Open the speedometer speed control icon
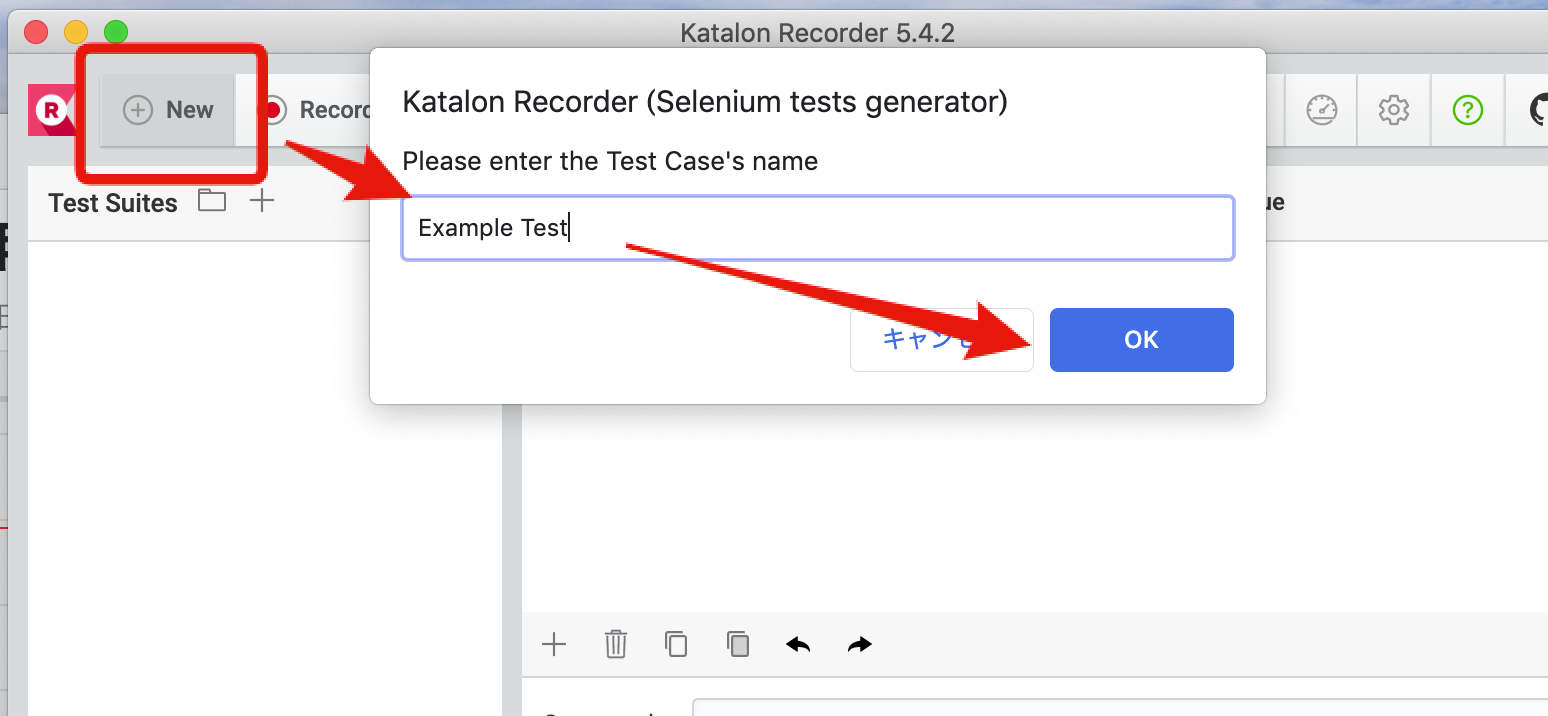Screen dimensions: 1548x716 tap(1322, 110)
